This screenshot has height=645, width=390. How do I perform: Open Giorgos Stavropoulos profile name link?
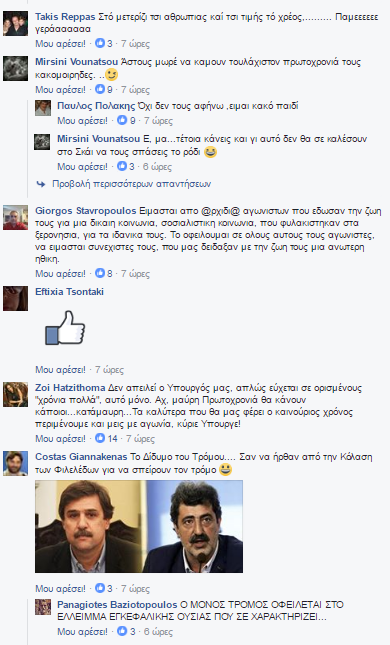coord(86,211)
